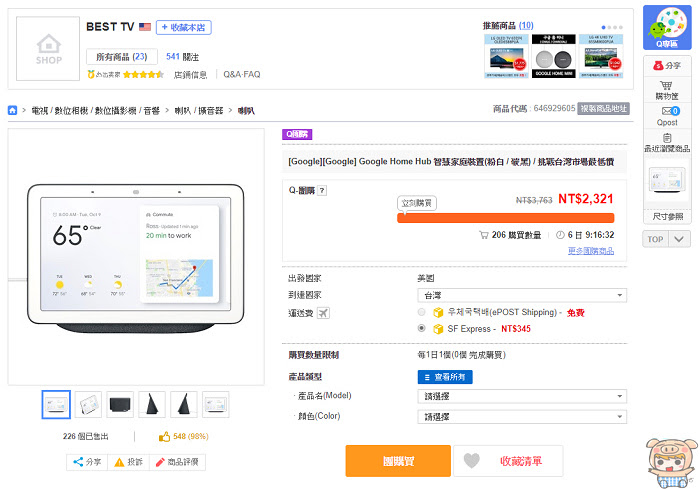Select the sixth product thumbnail
The width and height of the screenshot is (700, 489).
(216, 405)
